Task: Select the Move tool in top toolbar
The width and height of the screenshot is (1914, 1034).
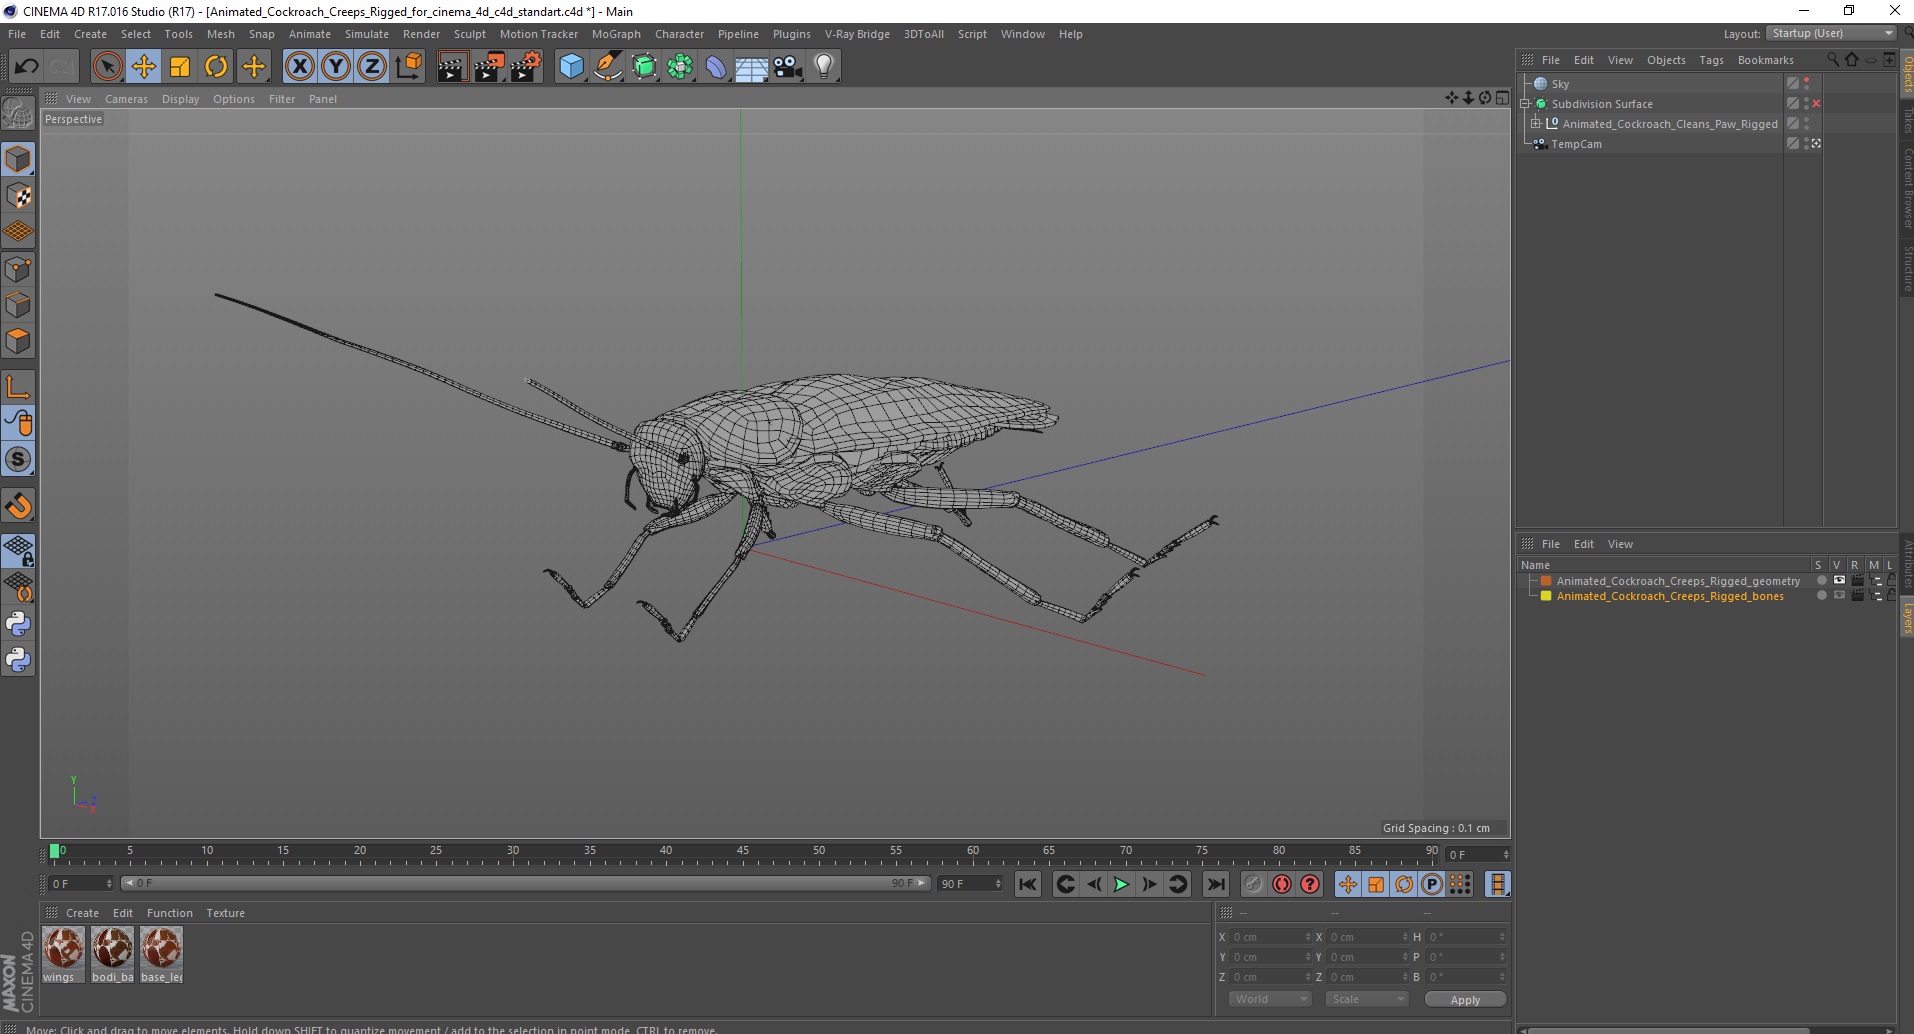Action: point(143,67)
